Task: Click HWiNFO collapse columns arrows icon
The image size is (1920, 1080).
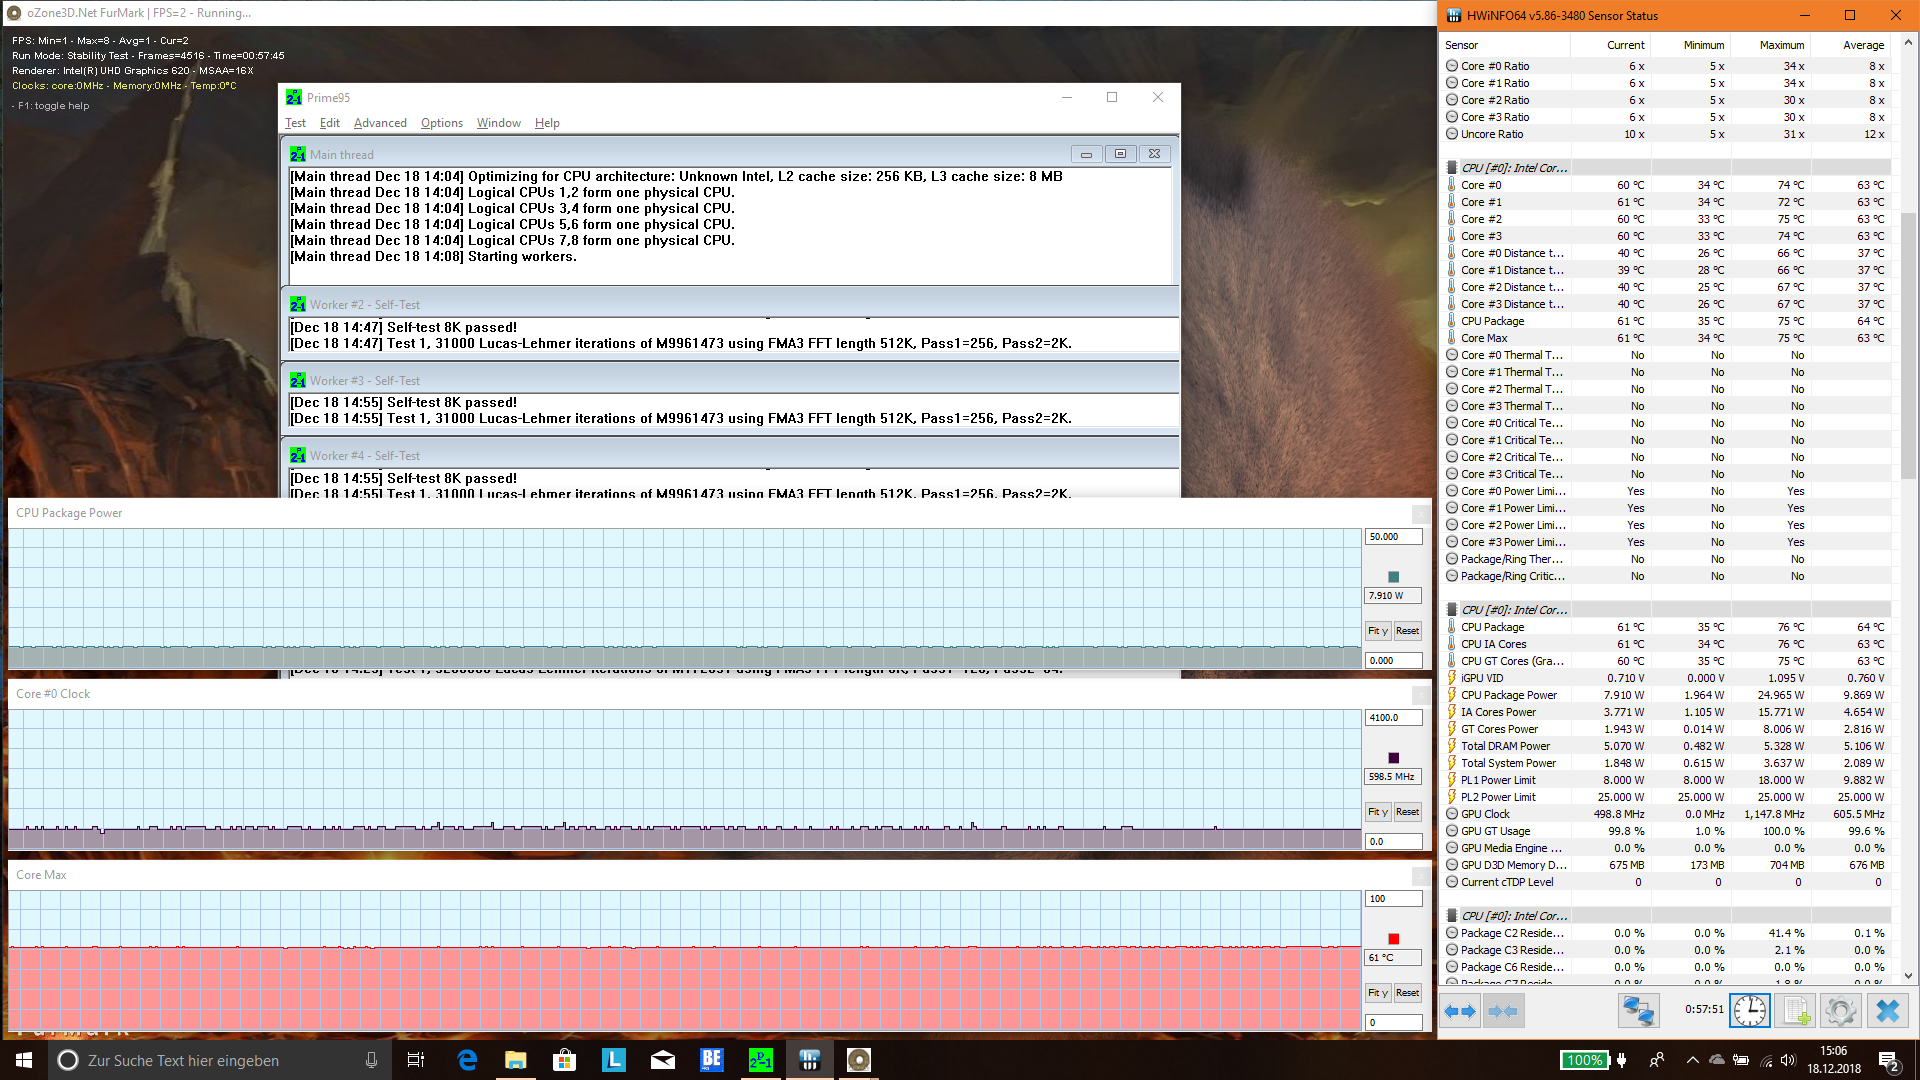Action: 1503,1011
